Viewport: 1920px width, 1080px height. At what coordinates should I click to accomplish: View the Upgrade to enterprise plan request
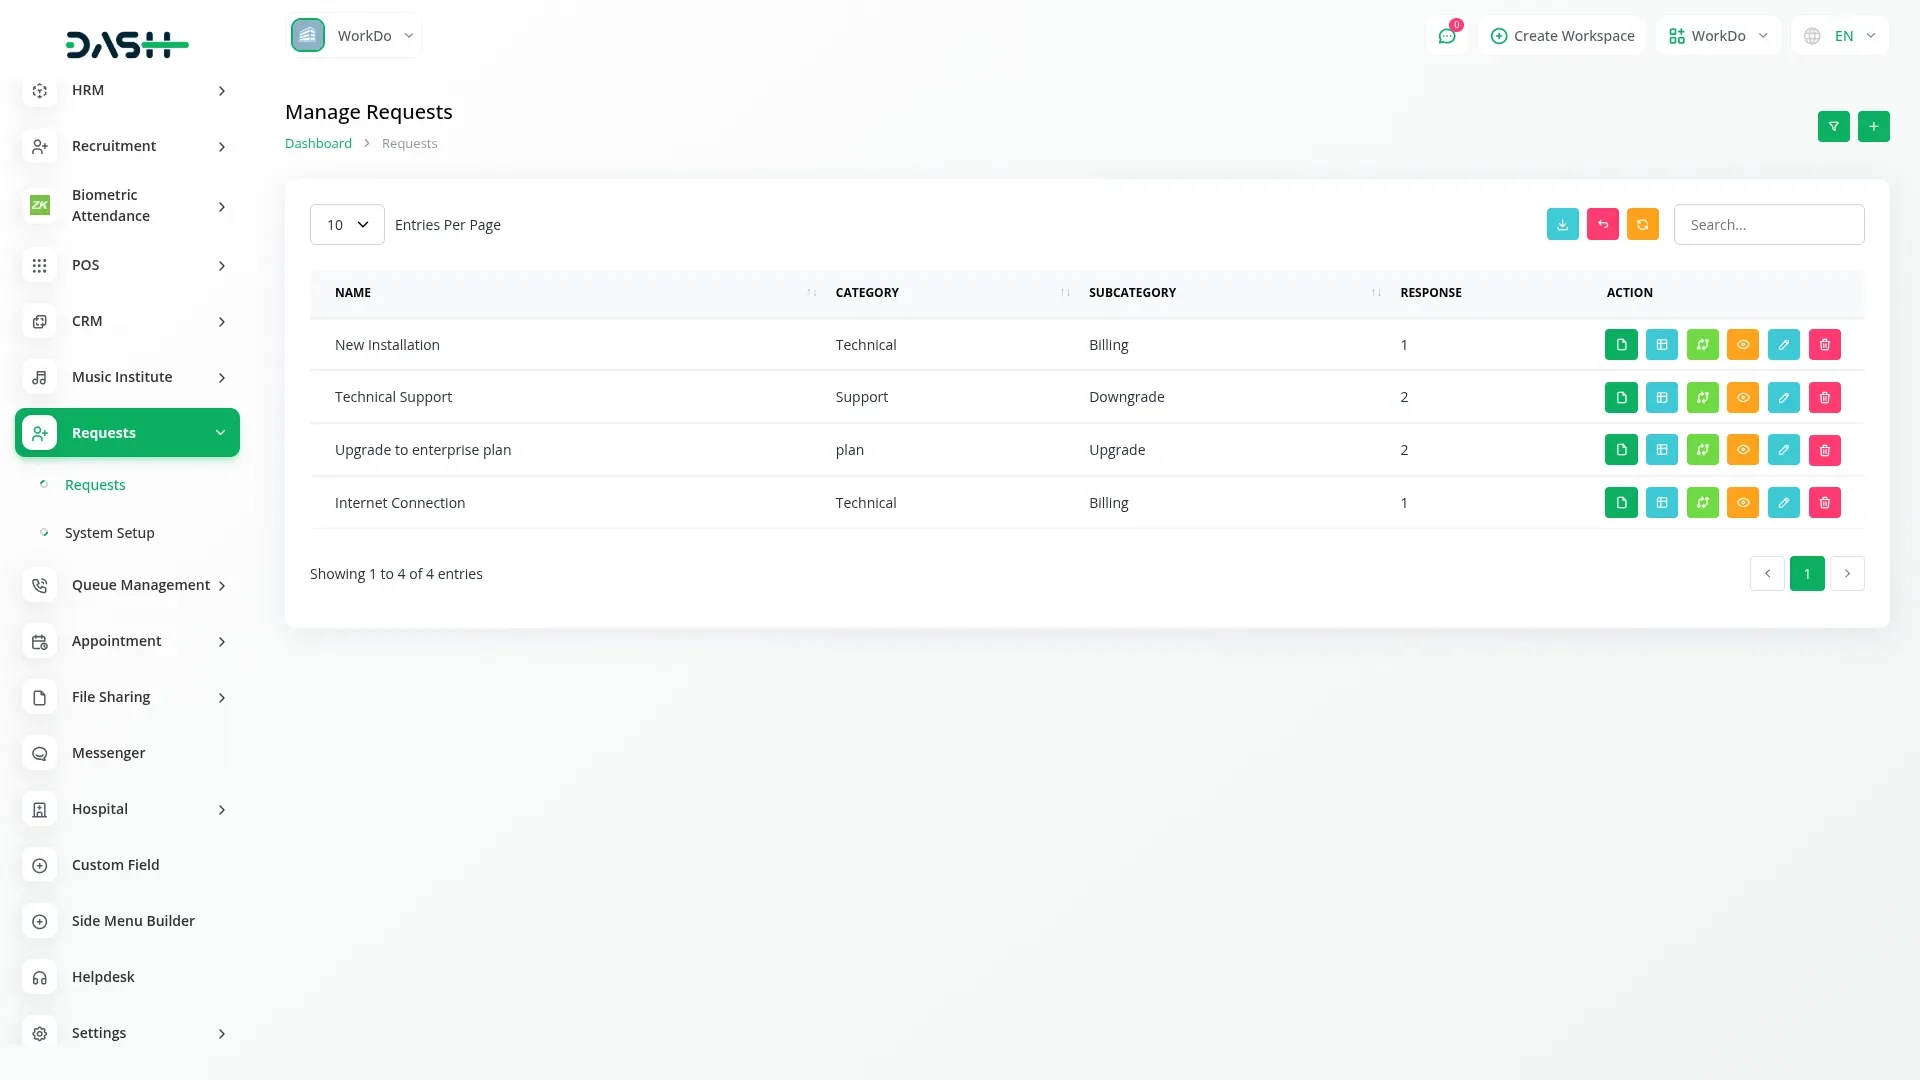(x=1742, y=450)
